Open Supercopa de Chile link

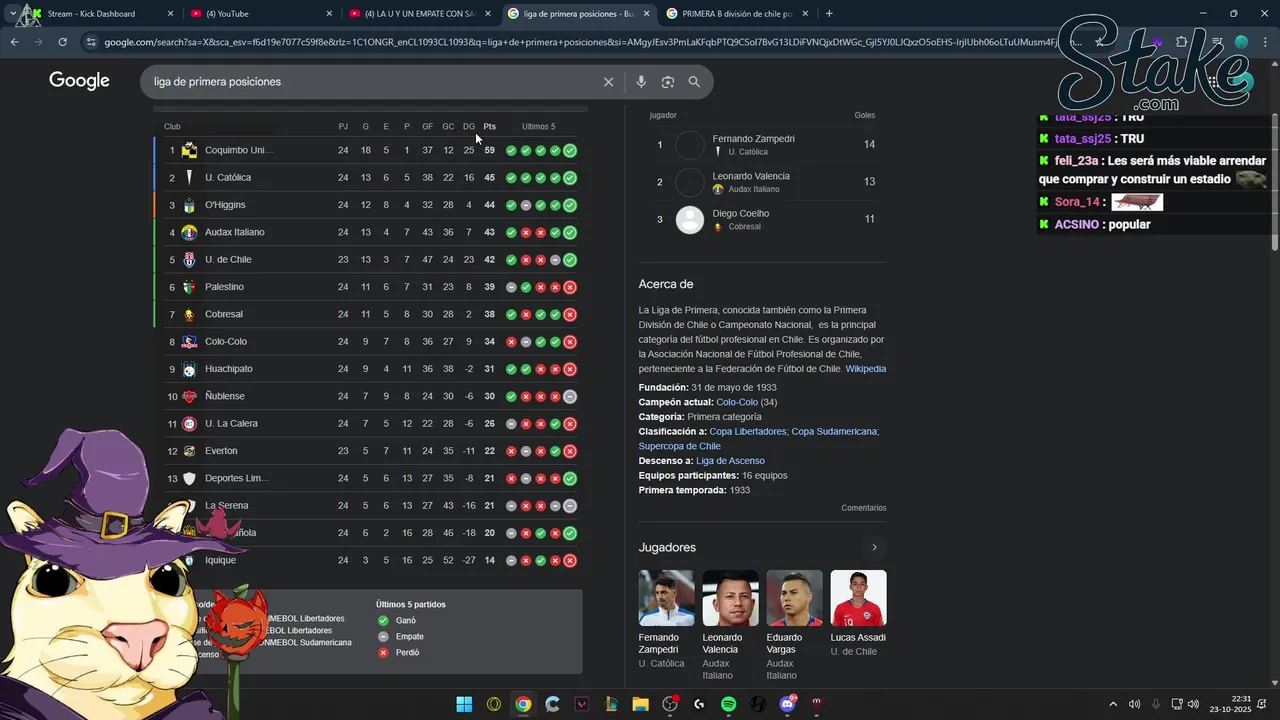pyautogui.click(x=680, y=446)
